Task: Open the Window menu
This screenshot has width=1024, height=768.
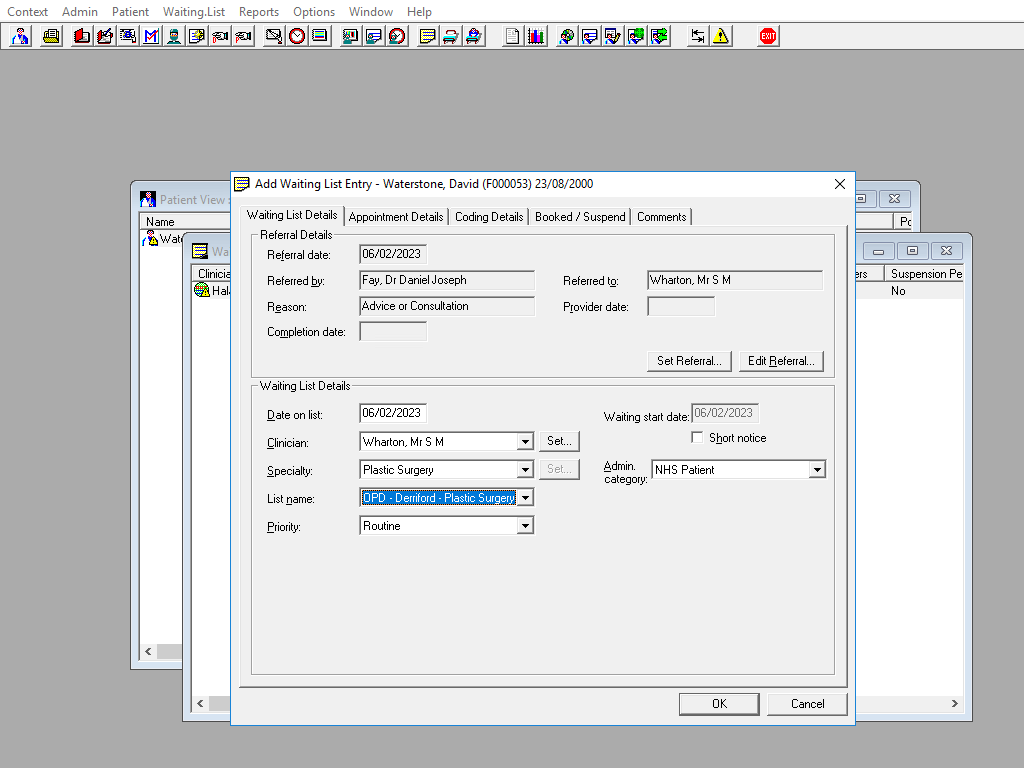Action: pyautogui.click(x=371, y=12)
